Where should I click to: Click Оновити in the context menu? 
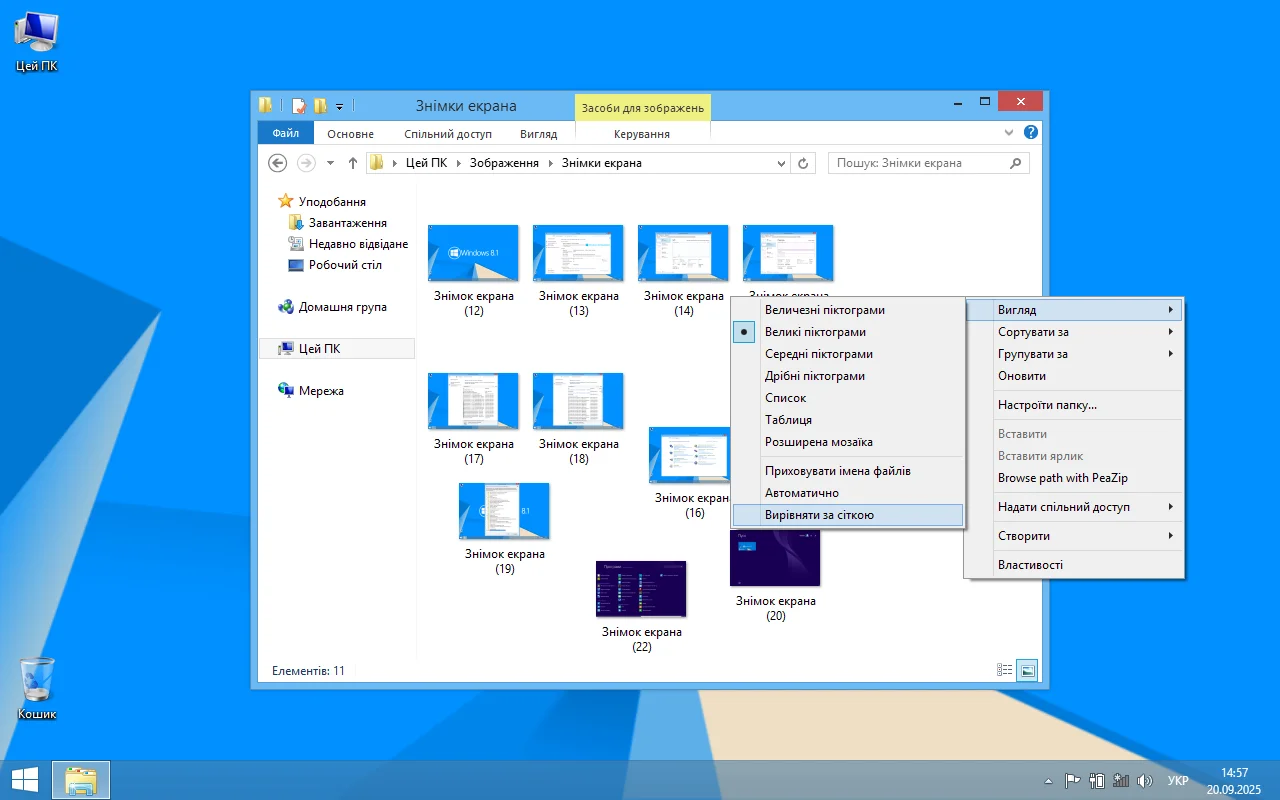point(1021,376)
